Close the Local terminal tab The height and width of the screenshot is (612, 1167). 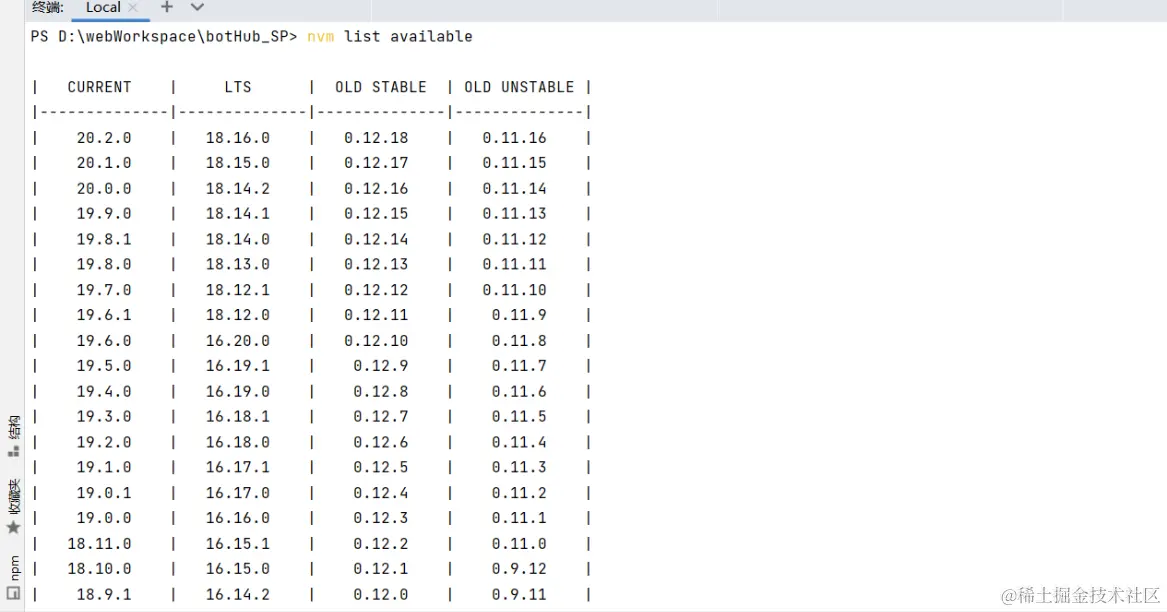click(133, 7)
